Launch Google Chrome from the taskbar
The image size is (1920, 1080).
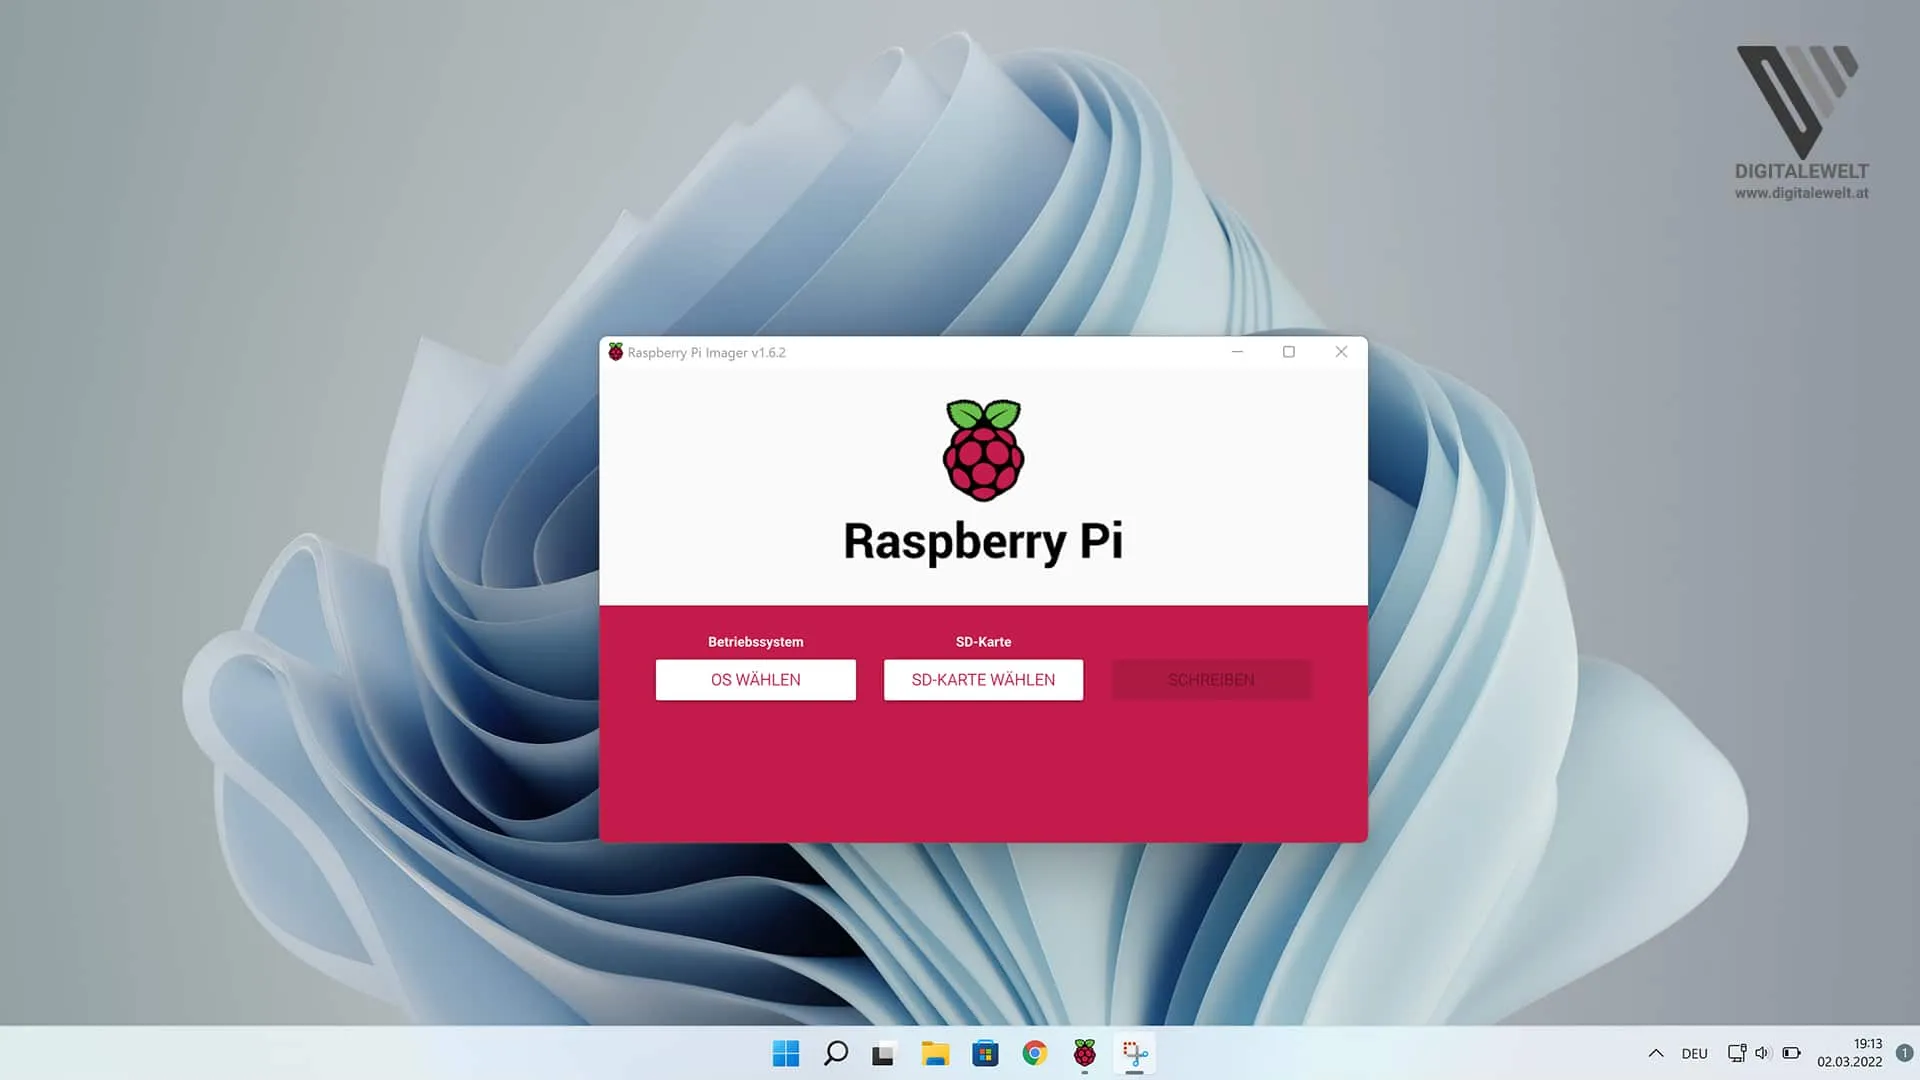(x=1035, y=1053)
